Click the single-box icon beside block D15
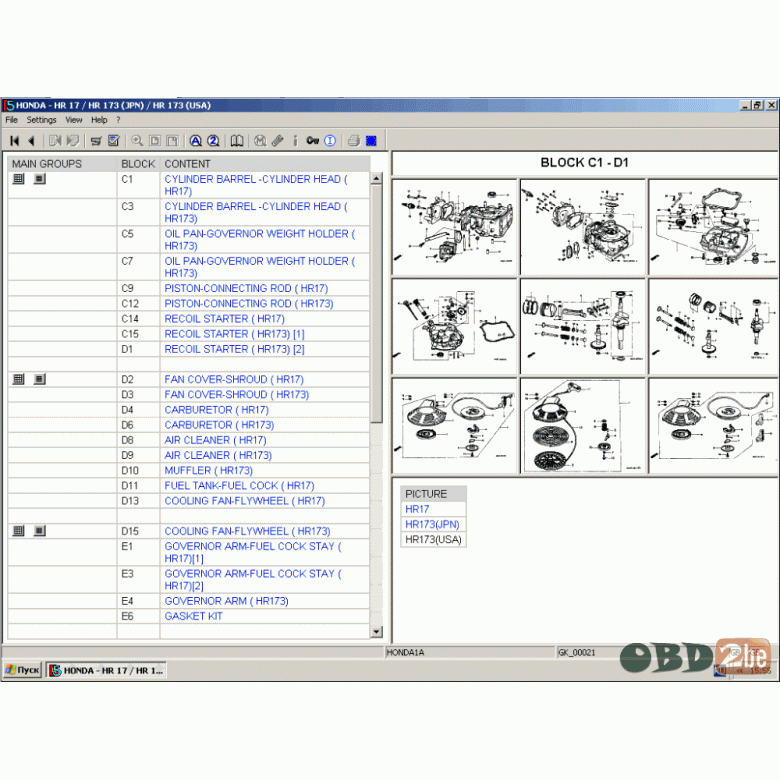 point(40,531)
